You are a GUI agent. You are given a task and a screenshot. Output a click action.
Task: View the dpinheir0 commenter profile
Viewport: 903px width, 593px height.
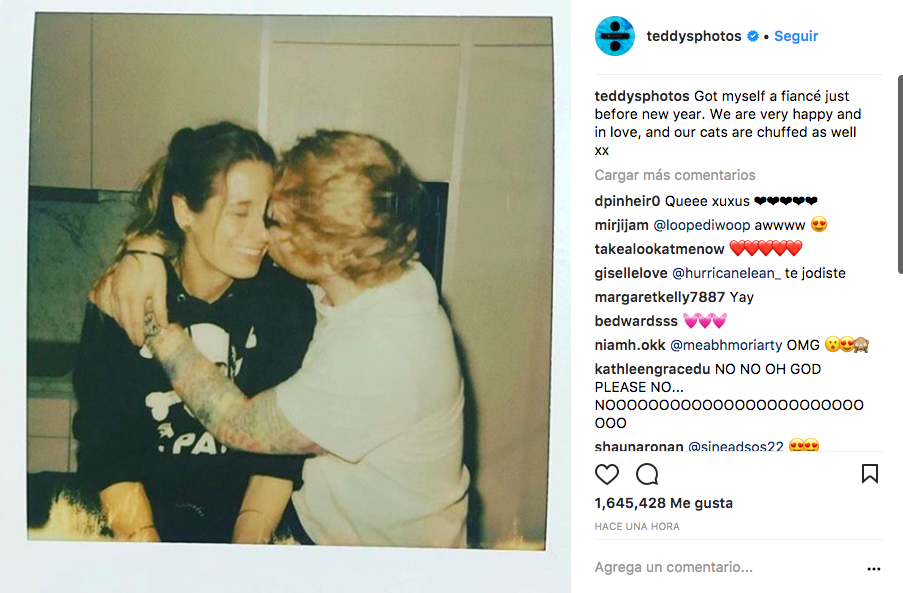(x=627, y=201)
